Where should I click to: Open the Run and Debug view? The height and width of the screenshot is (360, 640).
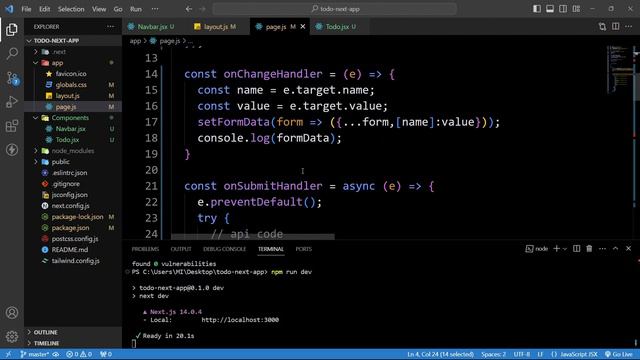click(12, 102)
